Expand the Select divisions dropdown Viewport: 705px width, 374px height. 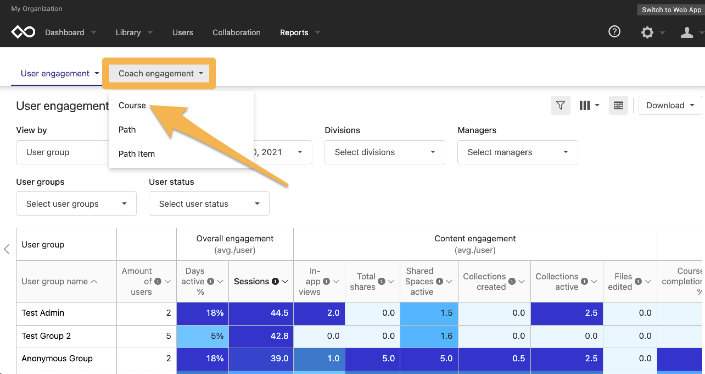point(385,152)
